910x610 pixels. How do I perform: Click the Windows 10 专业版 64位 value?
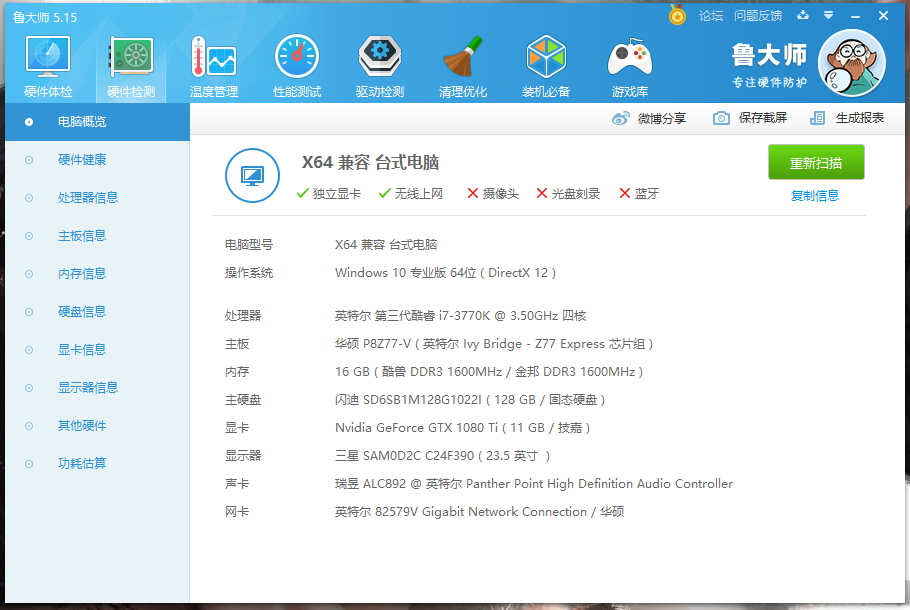(x=445, y=273)
